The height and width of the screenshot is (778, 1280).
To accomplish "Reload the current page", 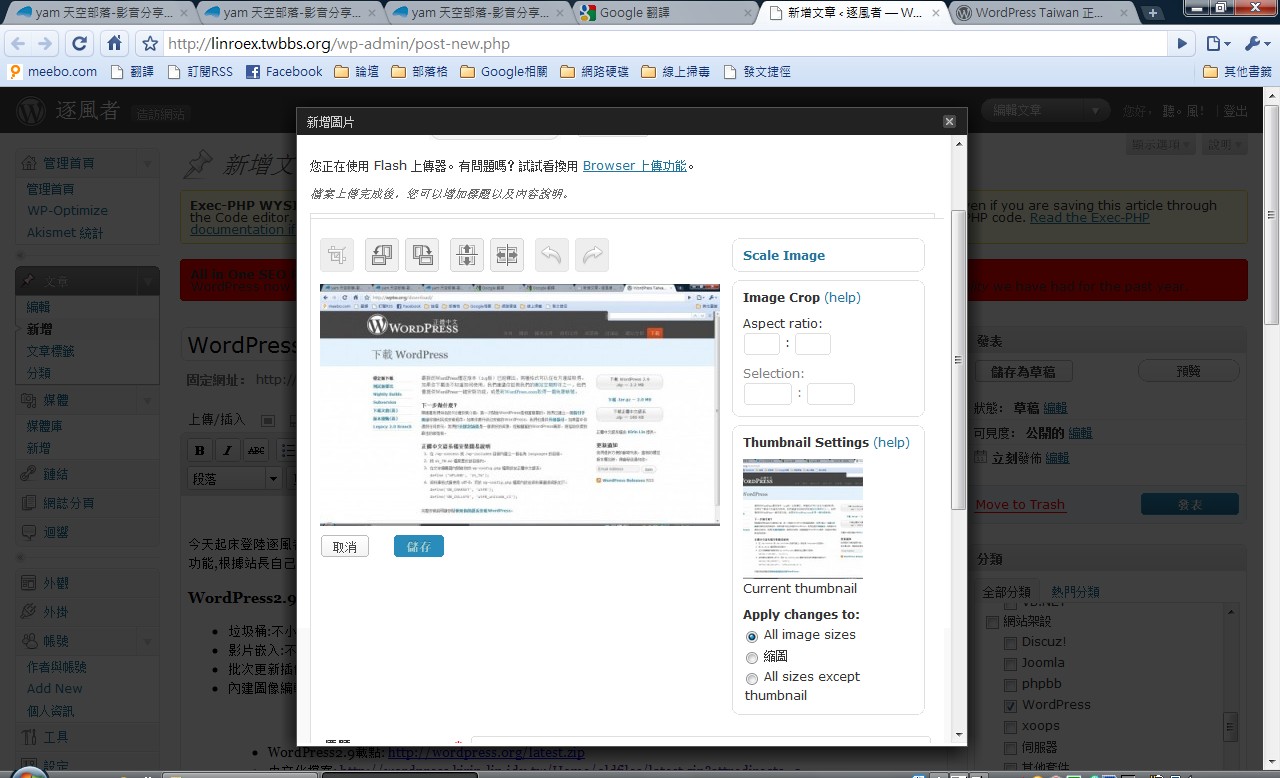I will (80, 43).
